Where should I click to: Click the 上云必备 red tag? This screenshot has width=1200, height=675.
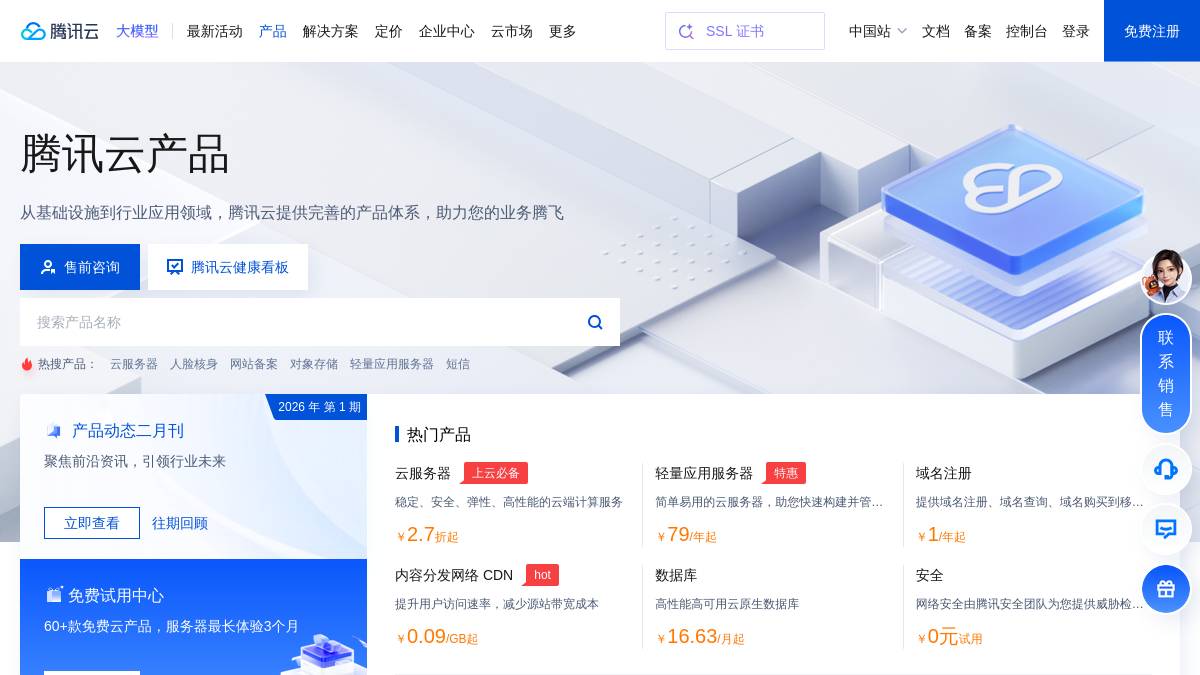[496, 473]
